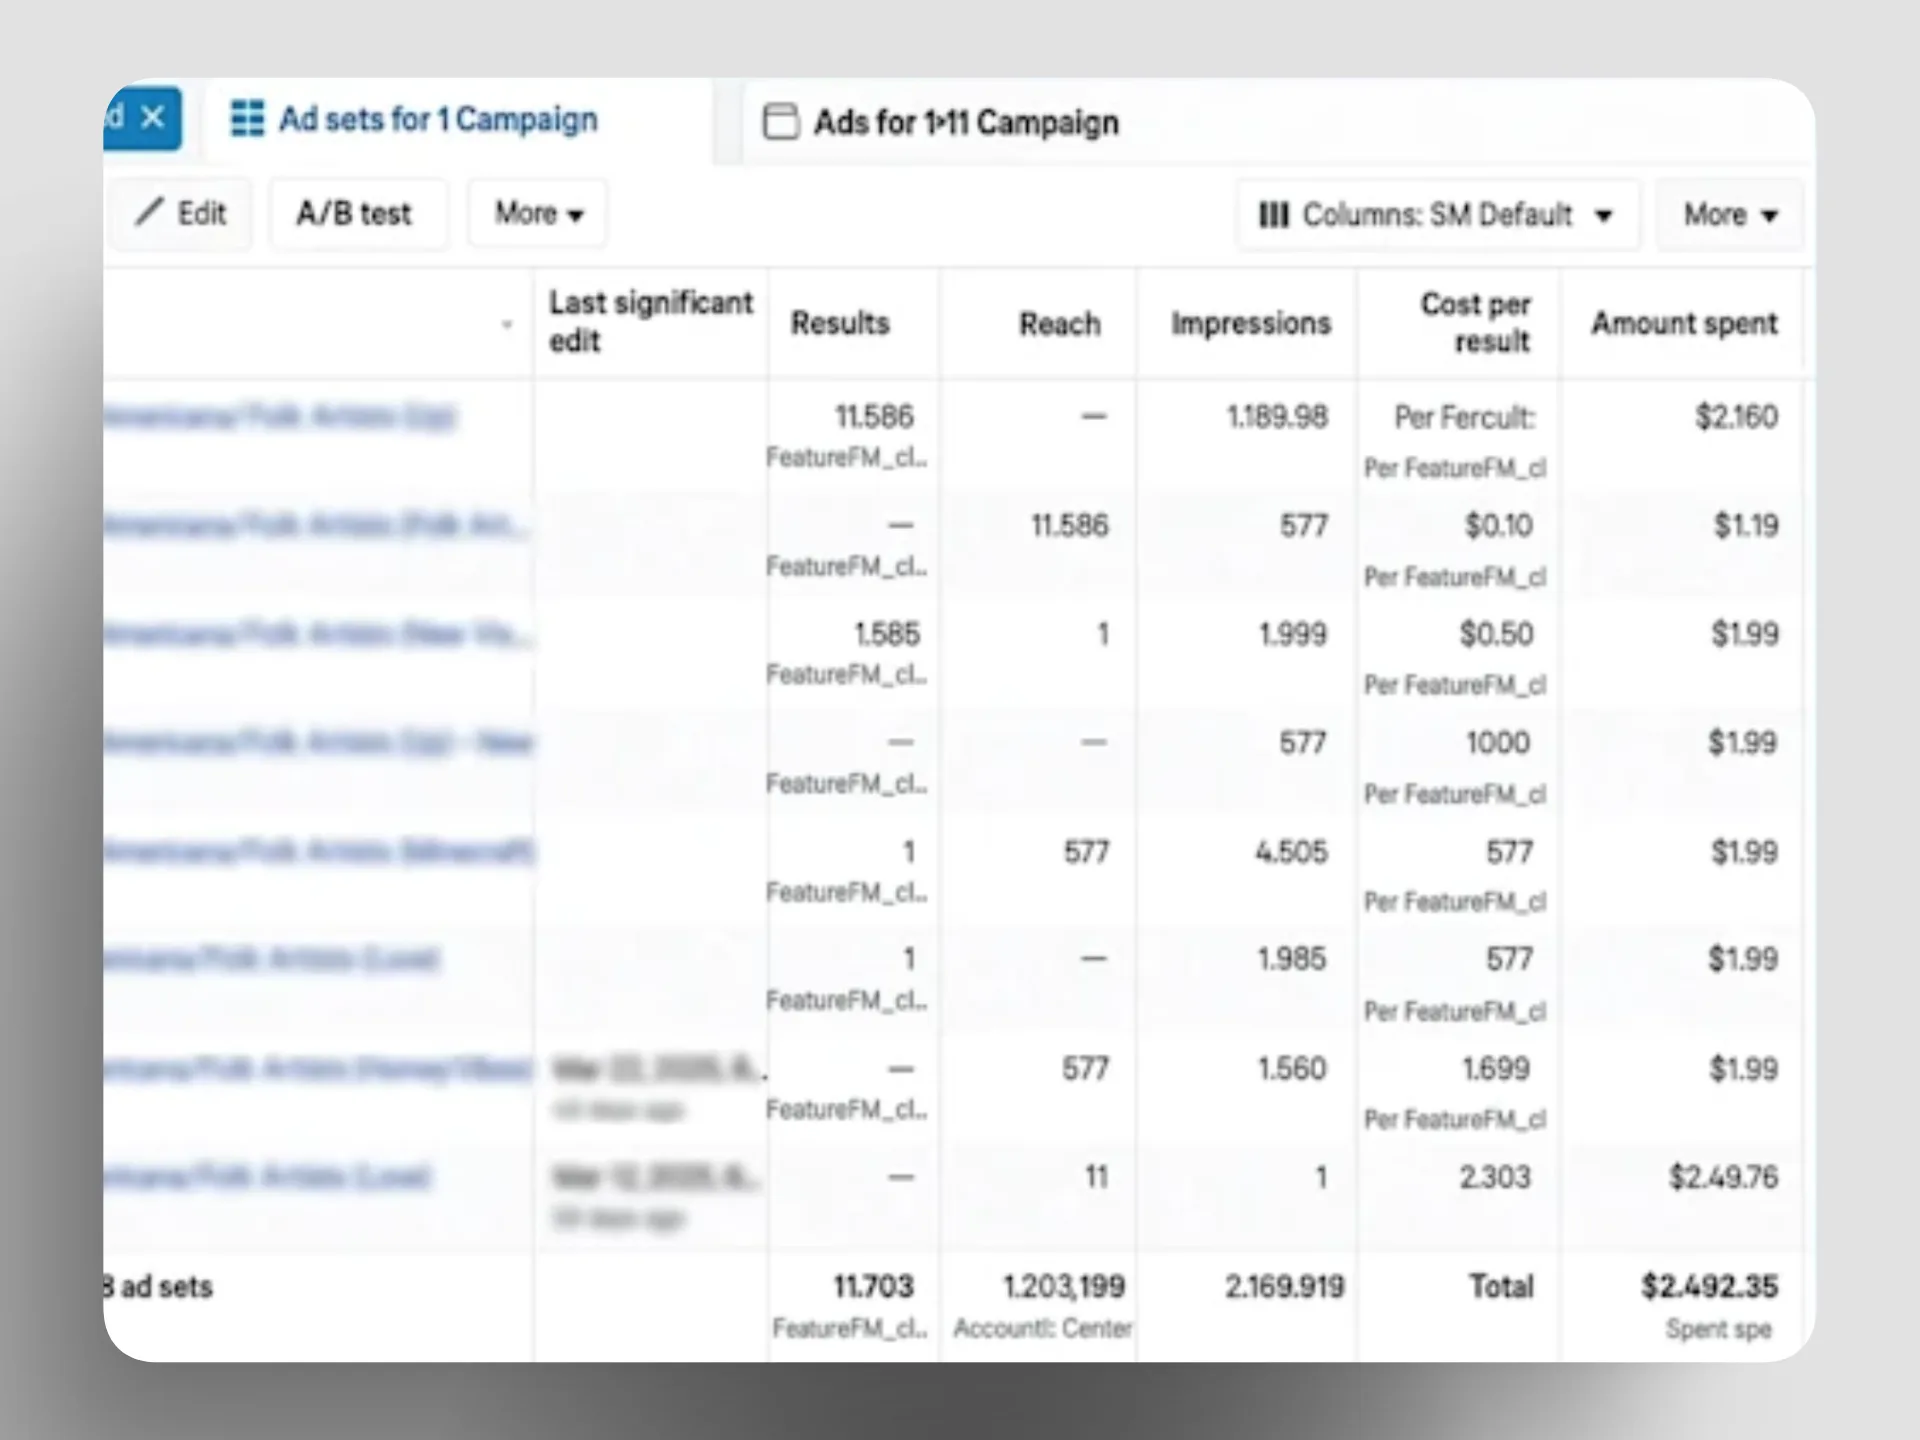The image size is (1920, 1440).
Task: Click Total label in cost column
Action: coord(1500,1286)
